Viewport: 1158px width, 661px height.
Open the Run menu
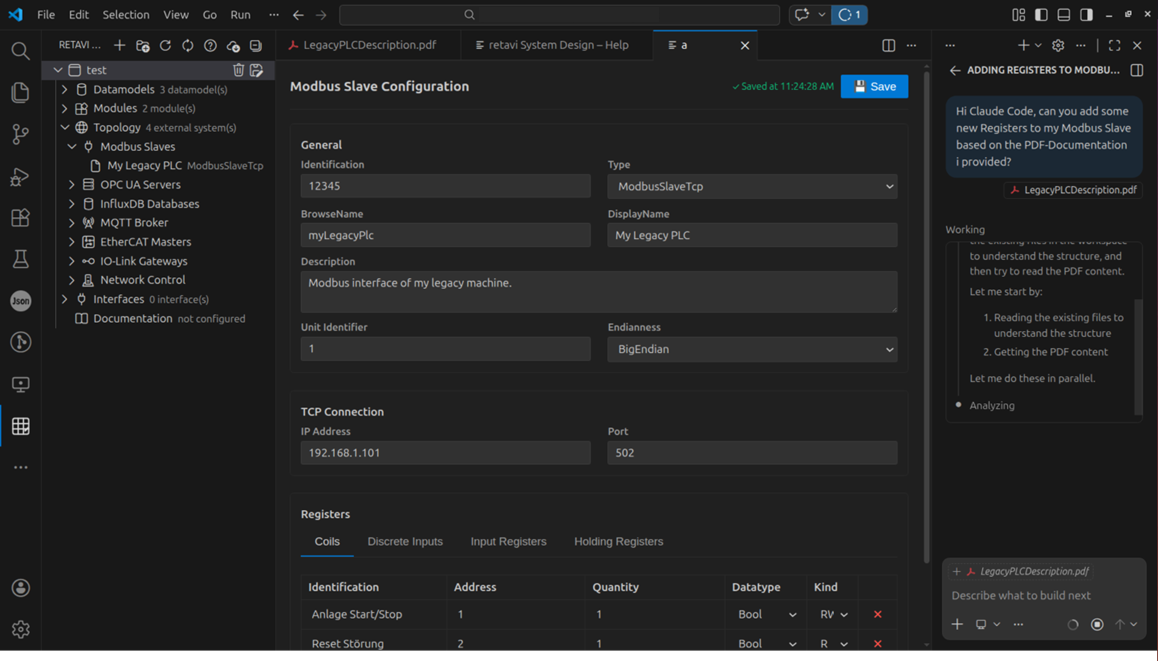point(240,15)
